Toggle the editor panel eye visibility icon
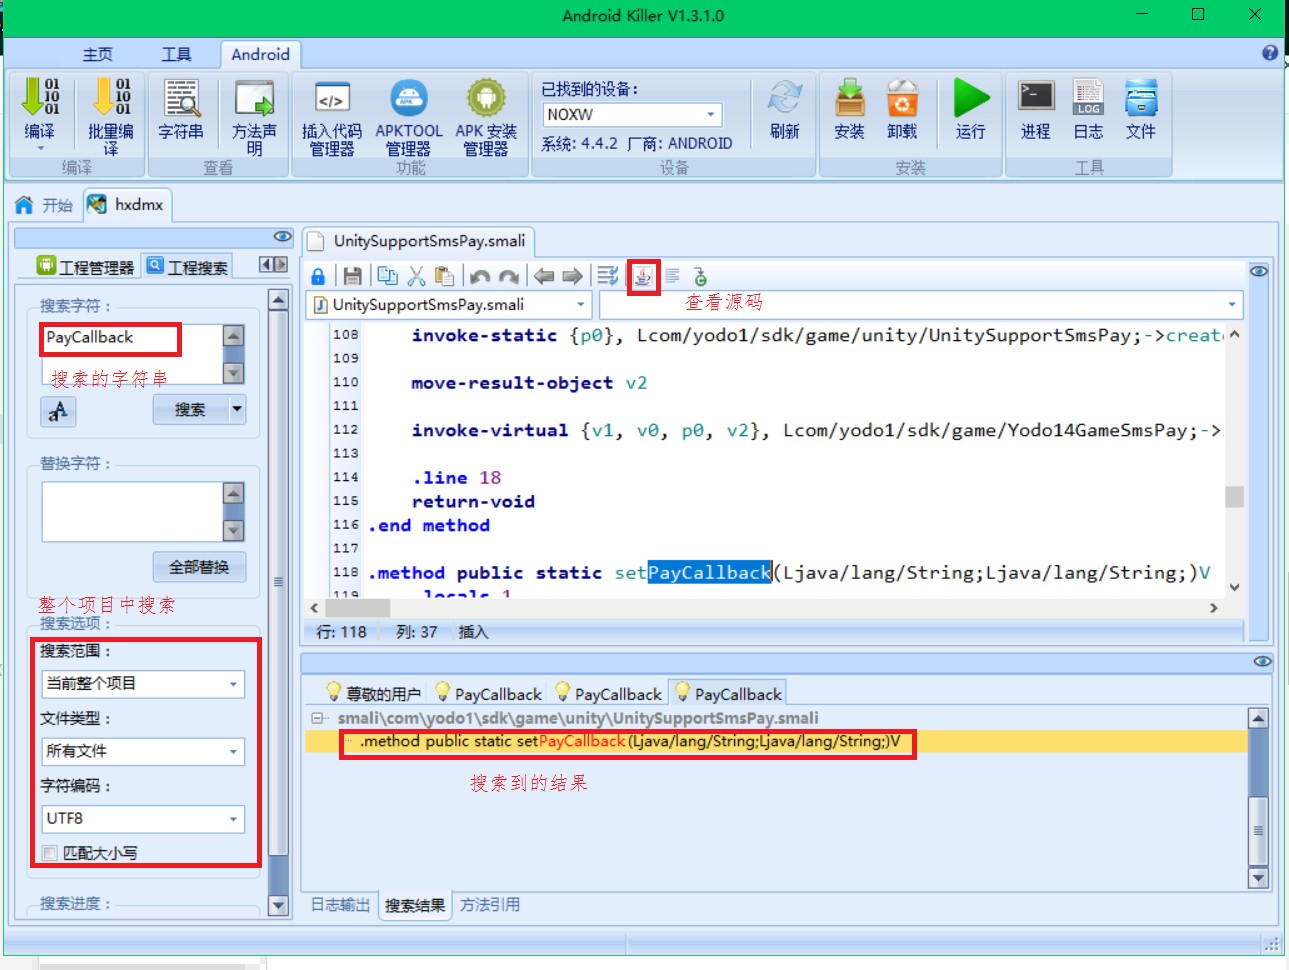The height and width of the screenshot is (970, 1289). pos(1259,271)
